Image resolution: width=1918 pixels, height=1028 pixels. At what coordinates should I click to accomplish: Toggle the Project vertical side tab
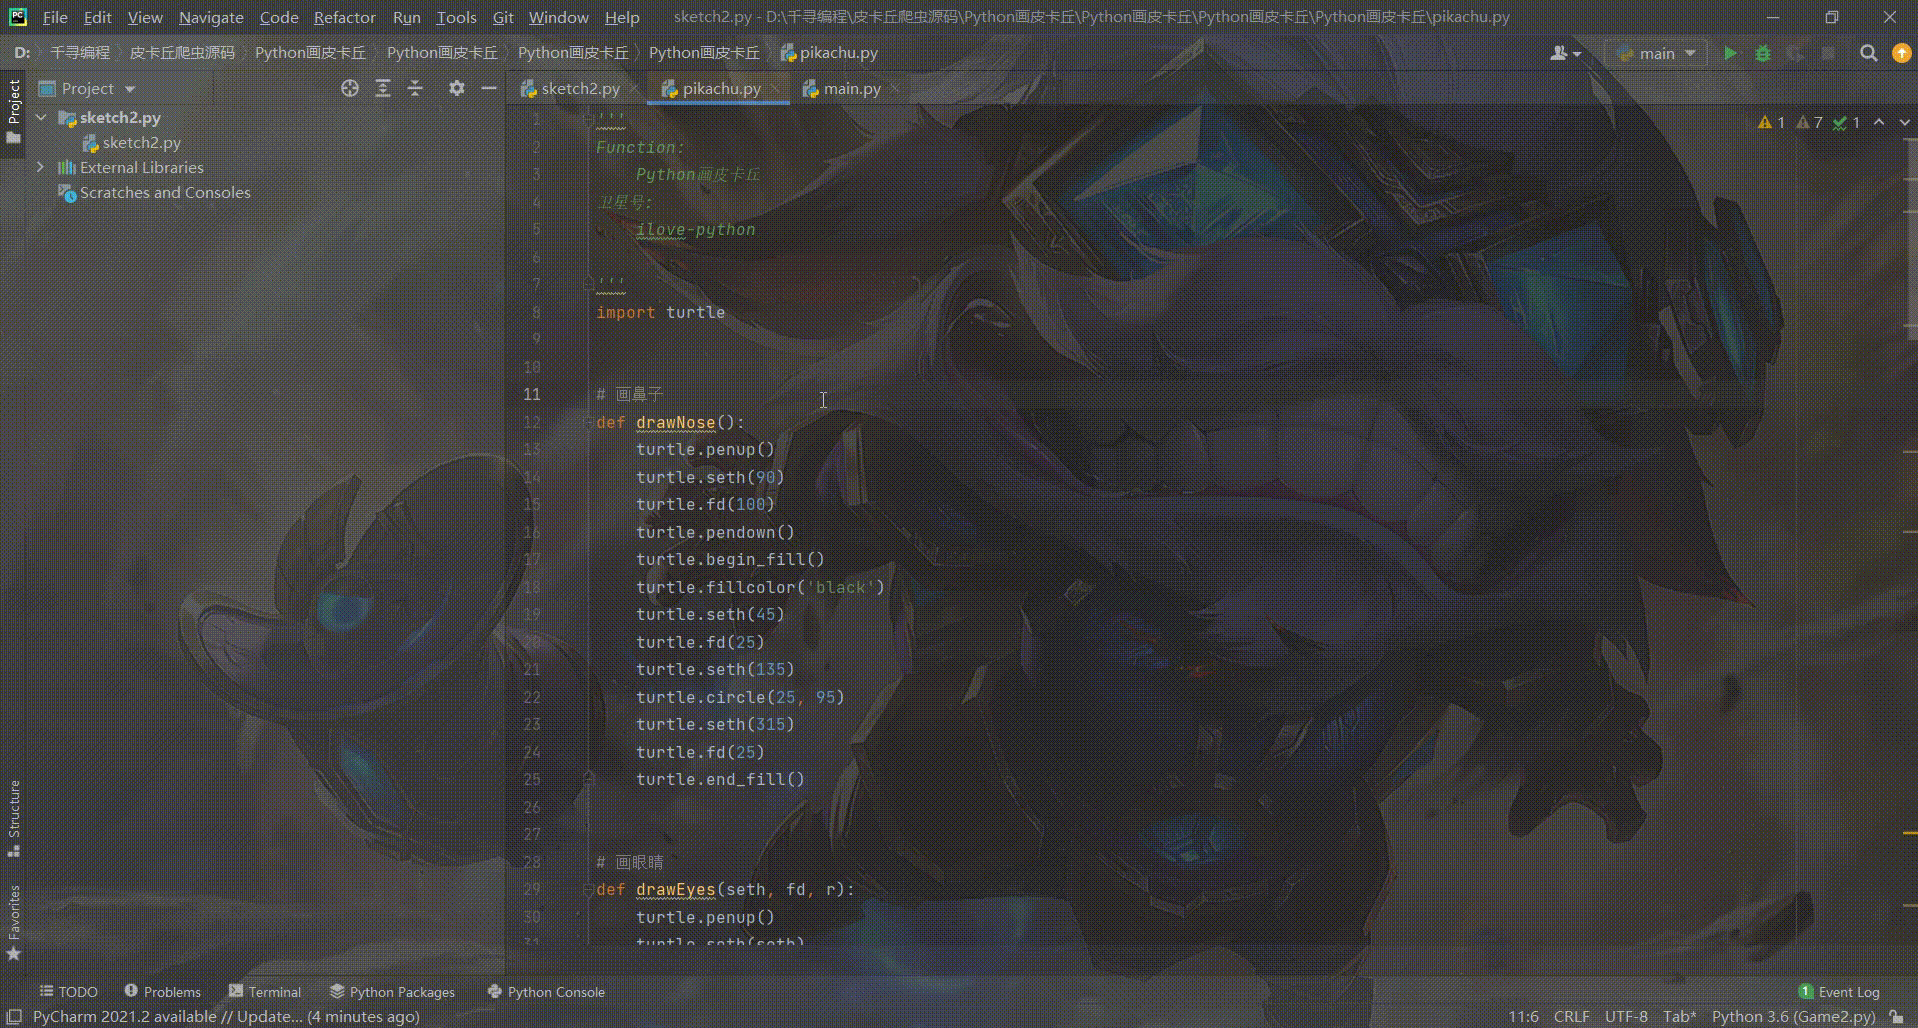14,111
